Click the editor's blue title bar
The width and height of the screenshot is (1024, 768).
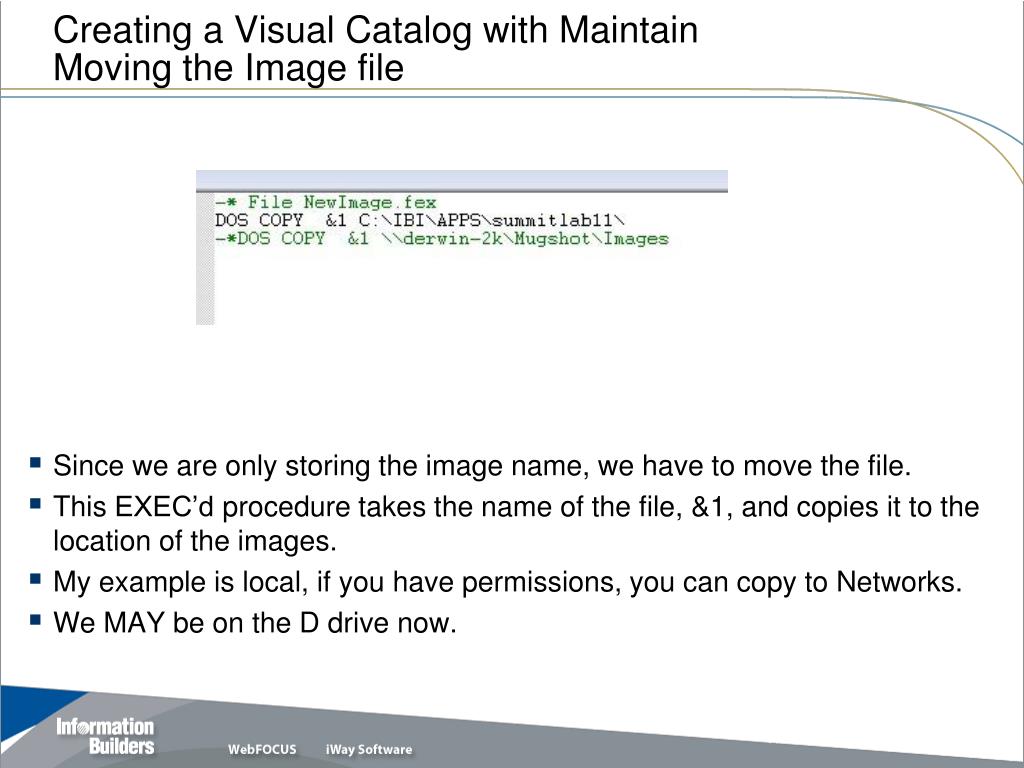point(462,180)
